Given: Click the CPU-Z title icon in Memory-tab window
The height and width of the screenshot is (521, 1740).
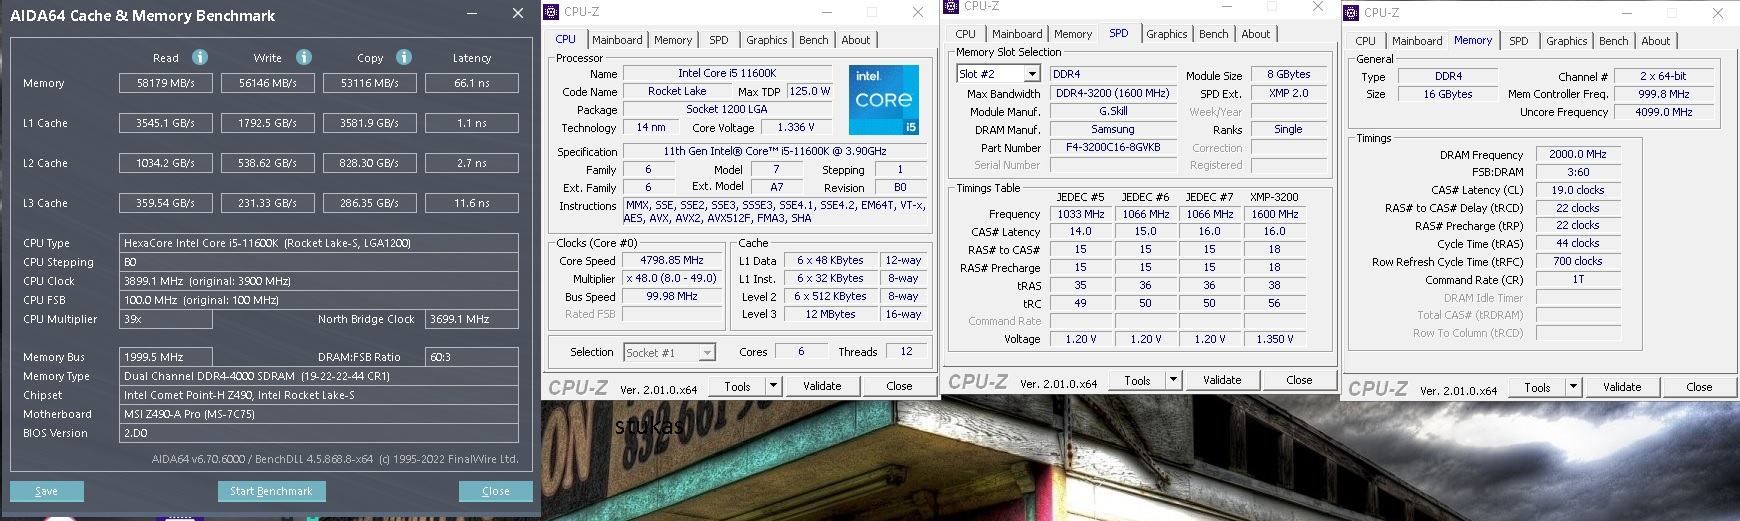Looking at the screenshot, I should tap(1352, 13).
